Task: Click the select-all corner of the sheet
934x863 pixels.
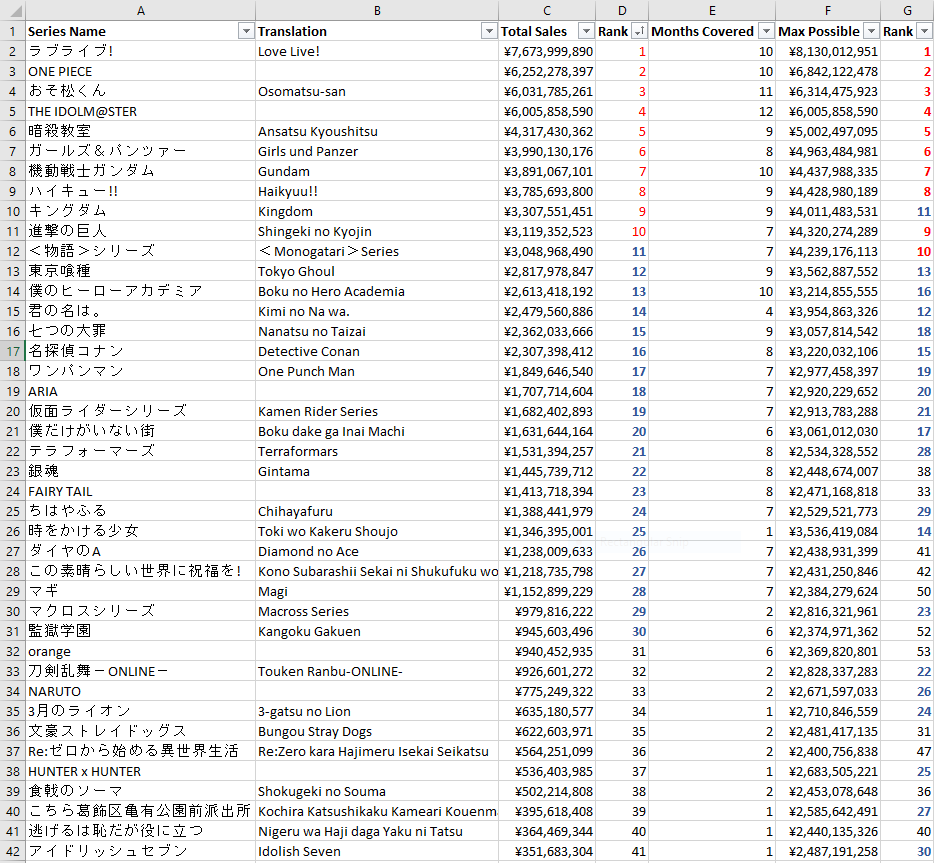Action: click(x=12, y=10)
